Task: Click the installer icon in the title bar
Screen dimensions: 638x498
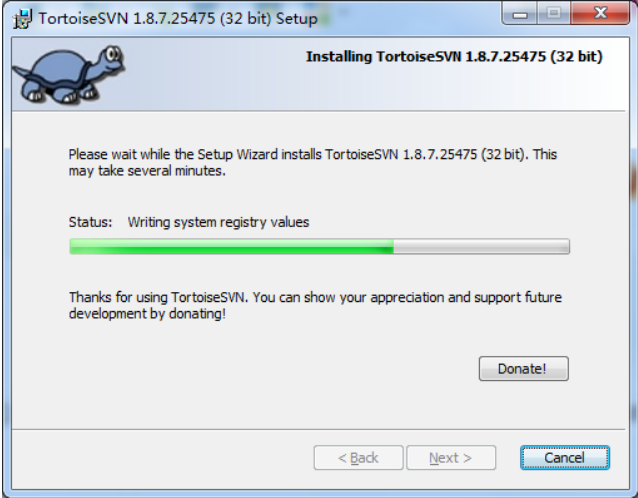Action: pyautogui.click(x=22, y=19)
